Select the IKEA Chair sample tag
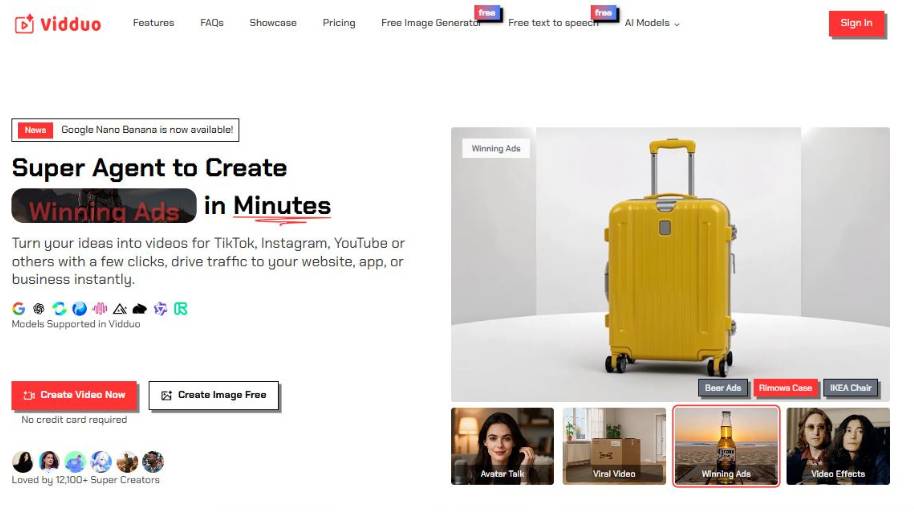Viewport: 914px width, 512px height. pos(850,388)
